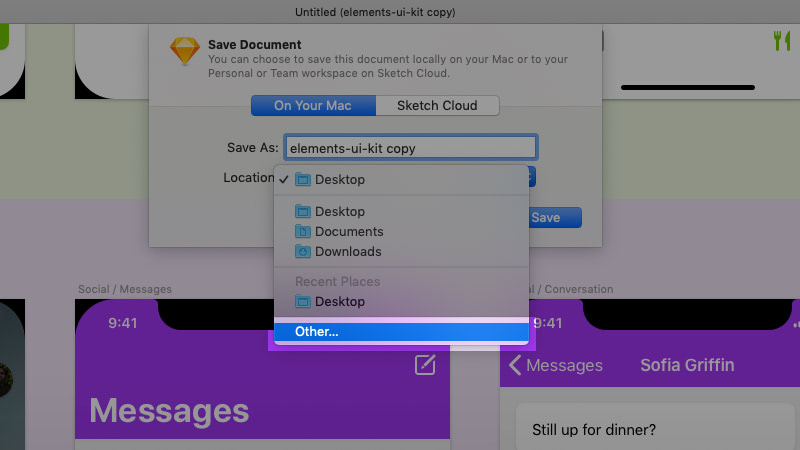This screenshot has width=800, height=450.
Task: Click the large Messages heading text
Action: pyautogui.click(x=169, y=411)
